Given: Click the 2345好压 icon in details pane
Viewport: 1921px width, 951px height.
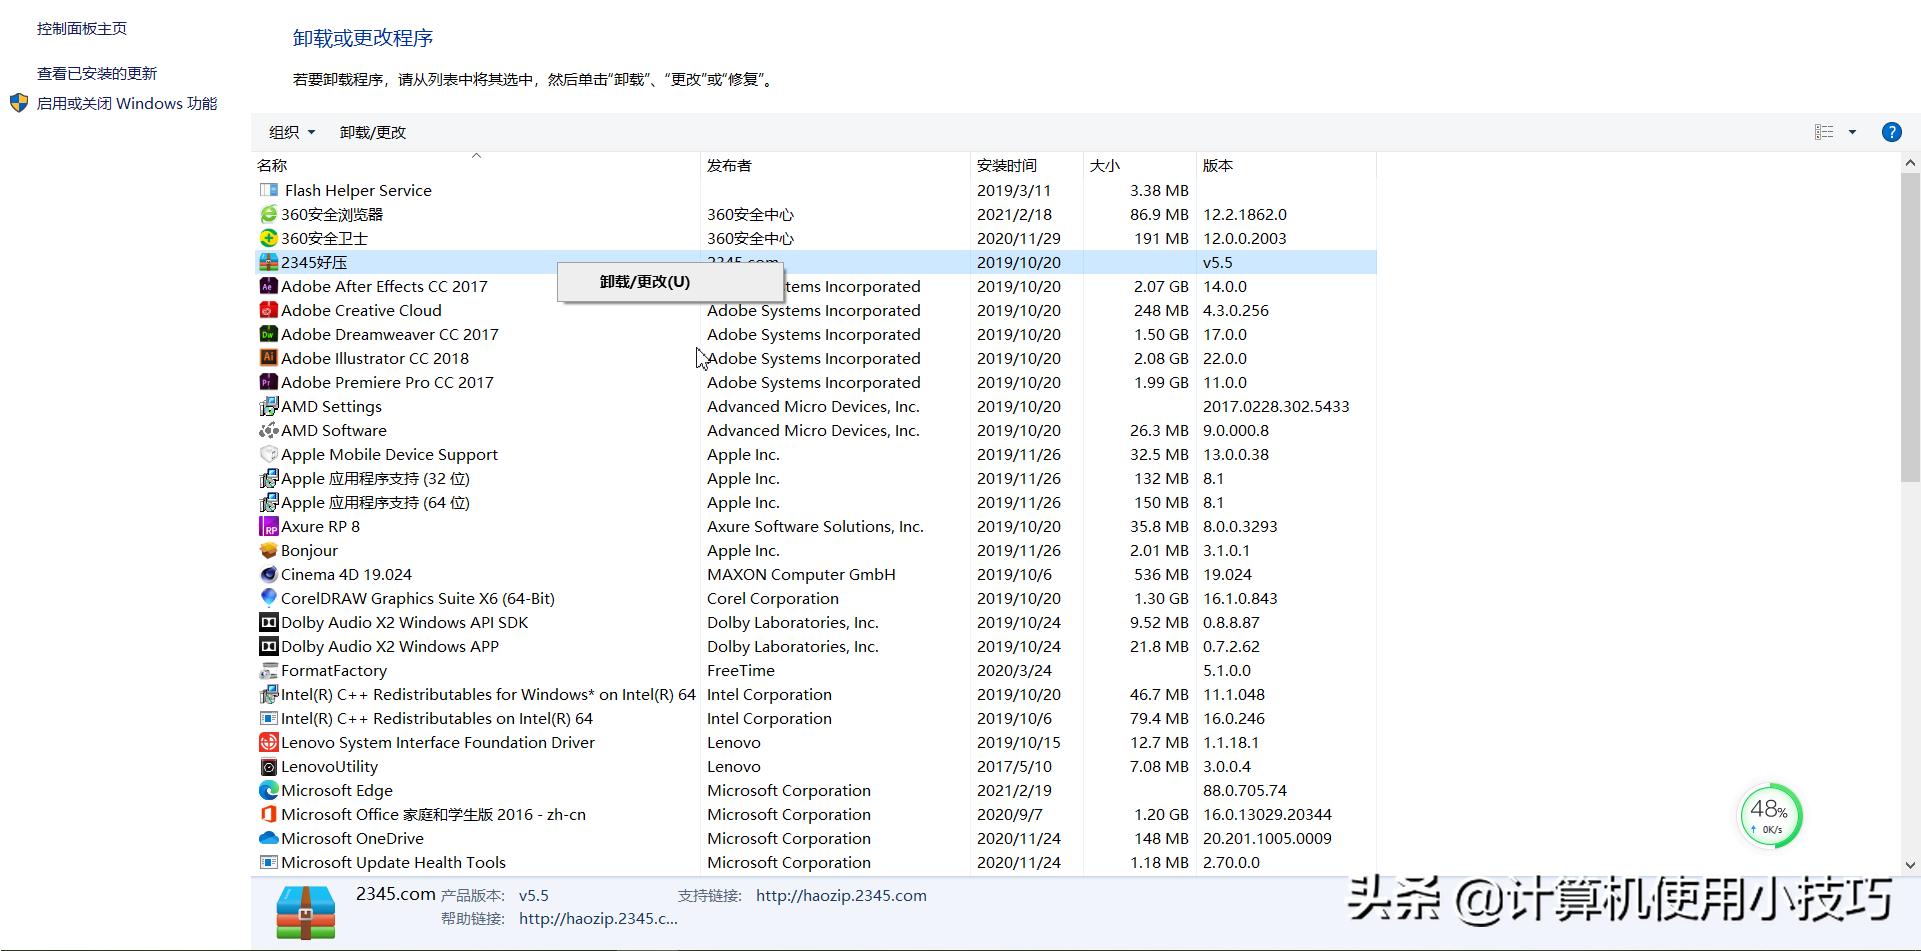Looking at the screenshot, I should click(304, 911).
